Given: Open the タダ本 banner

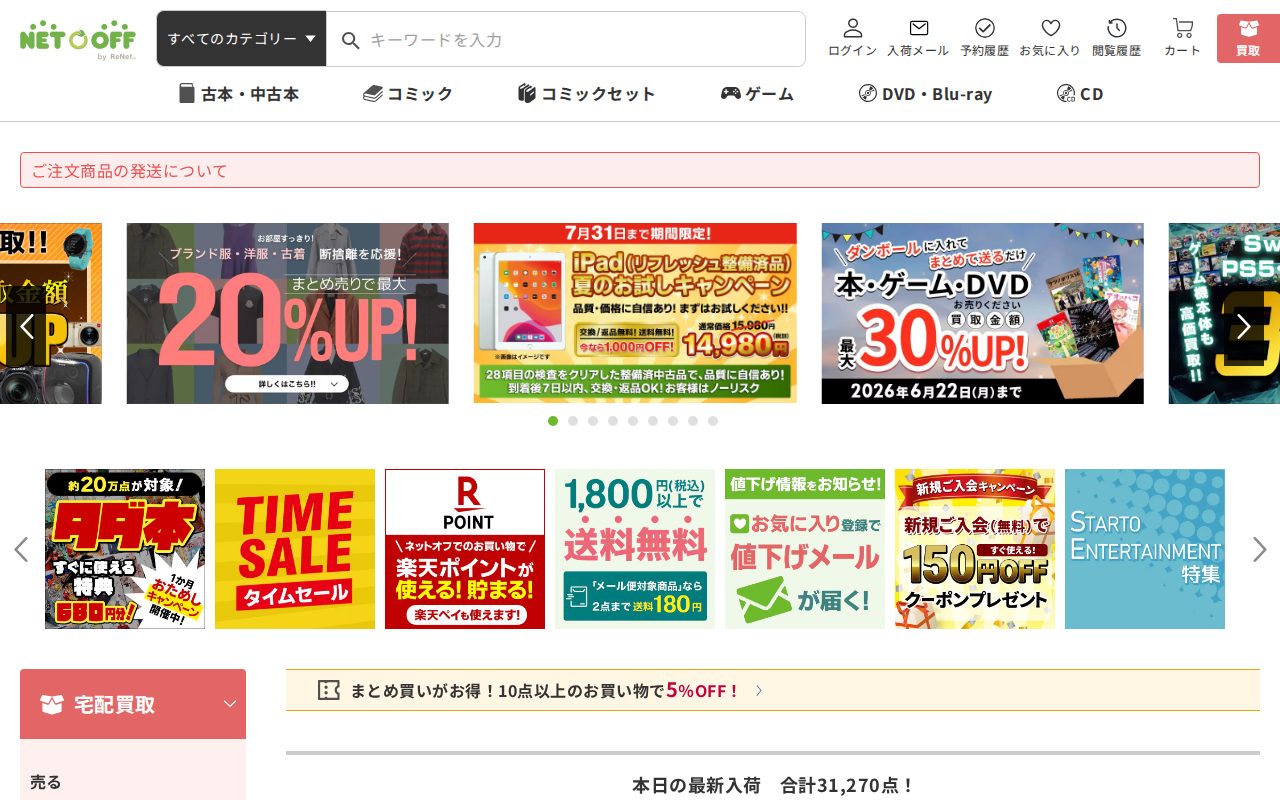Looking at the screenshot, I should tap(125, 549).
